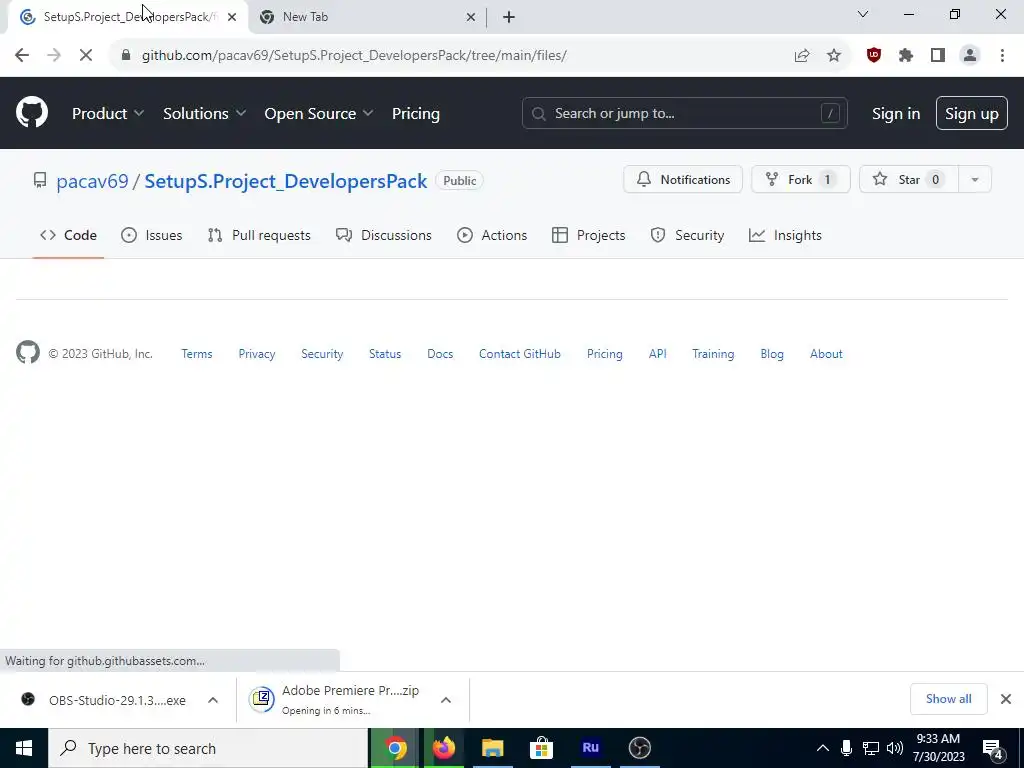The height and width of the screenshot is (768, 1024).
Task: View the Insights tab
Action: [785, 235]
